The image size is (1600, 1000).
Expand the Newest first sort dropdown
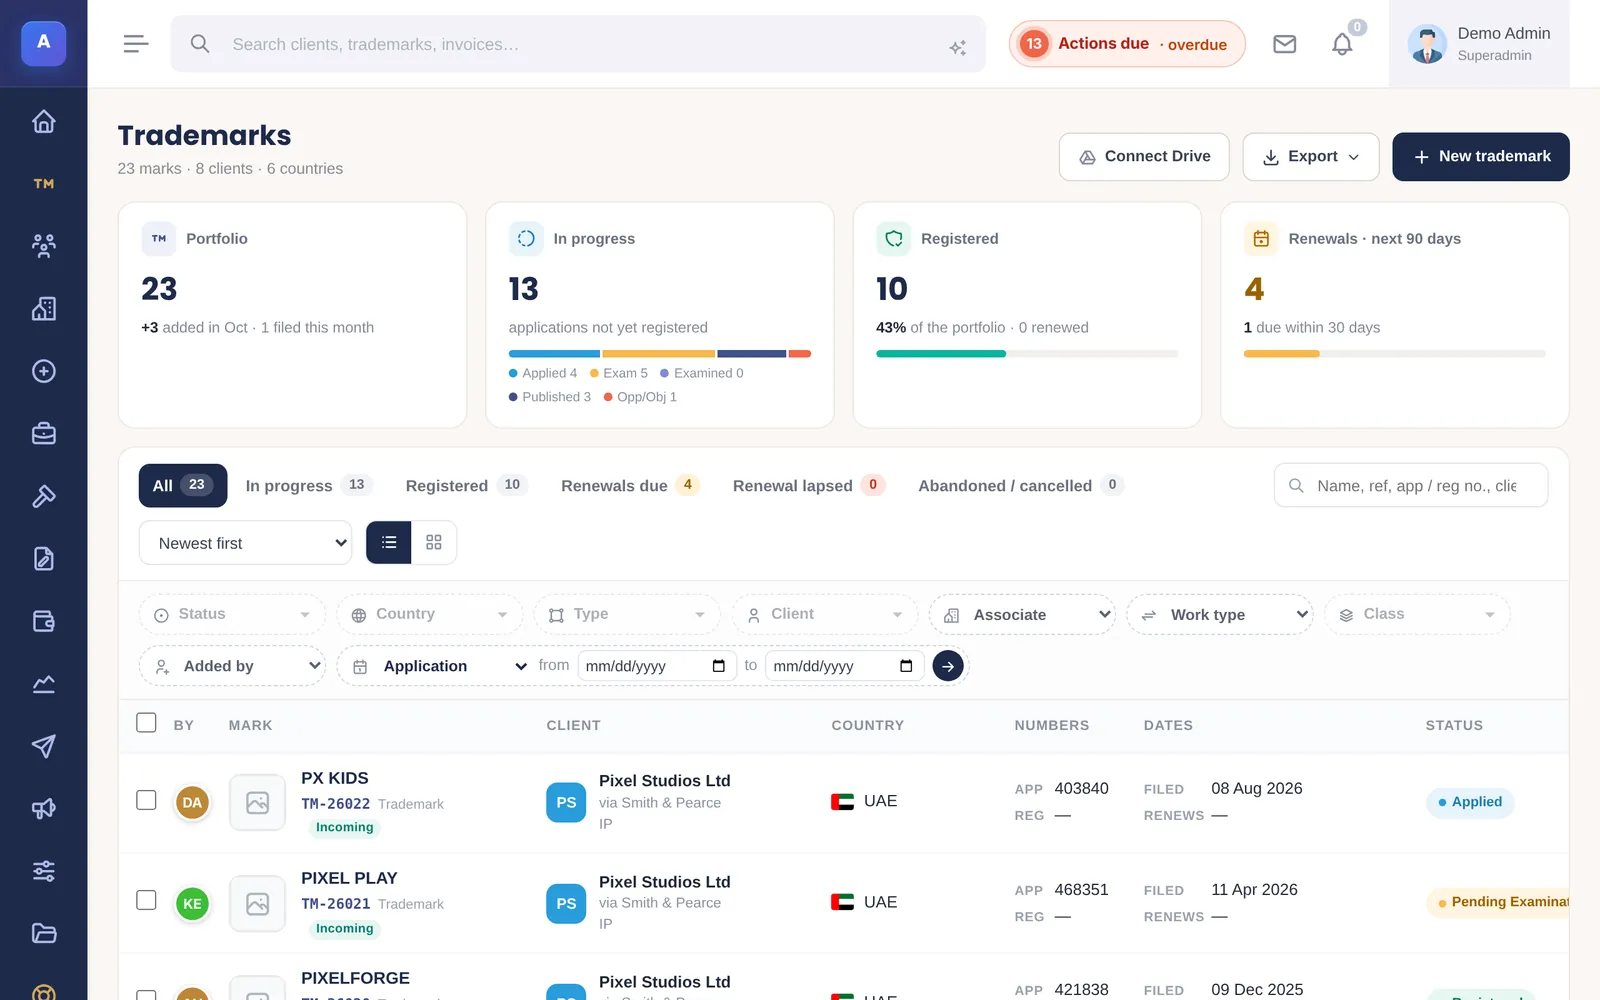(245, 543)
